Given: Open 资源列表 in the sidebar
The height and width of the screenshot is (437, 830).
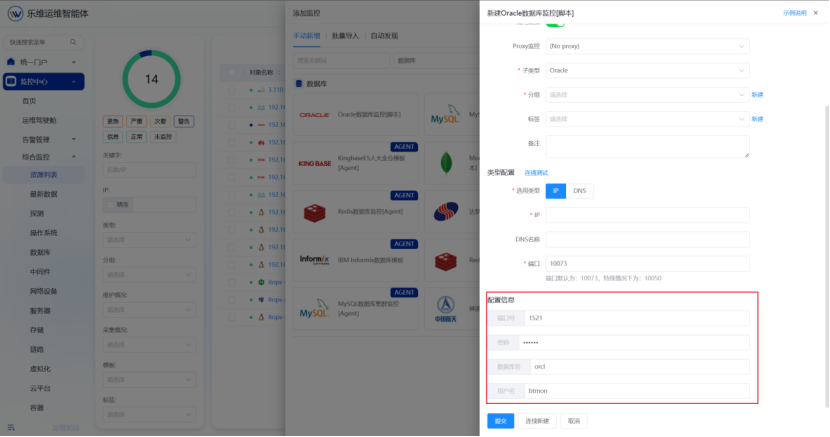Looking at the screenshot, I should pyautogui.click(x=43, y=175).
